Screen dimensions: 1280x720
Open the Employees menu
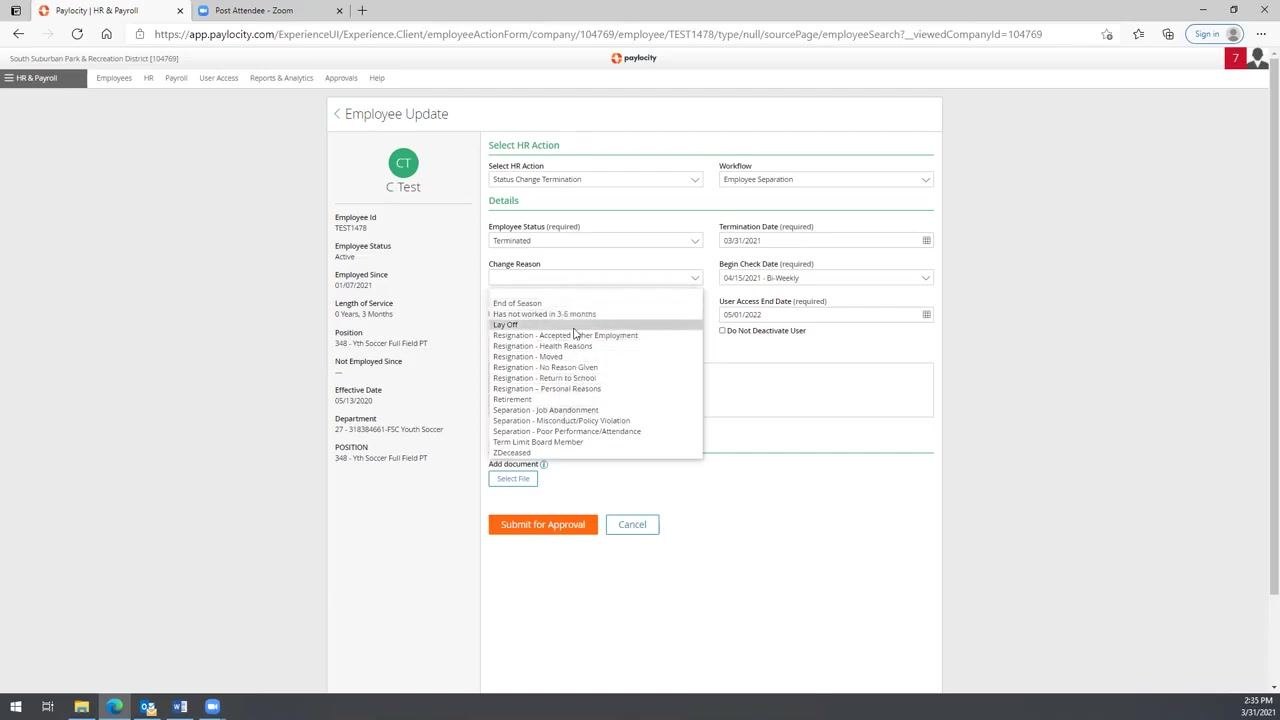[x=114, y=78]
